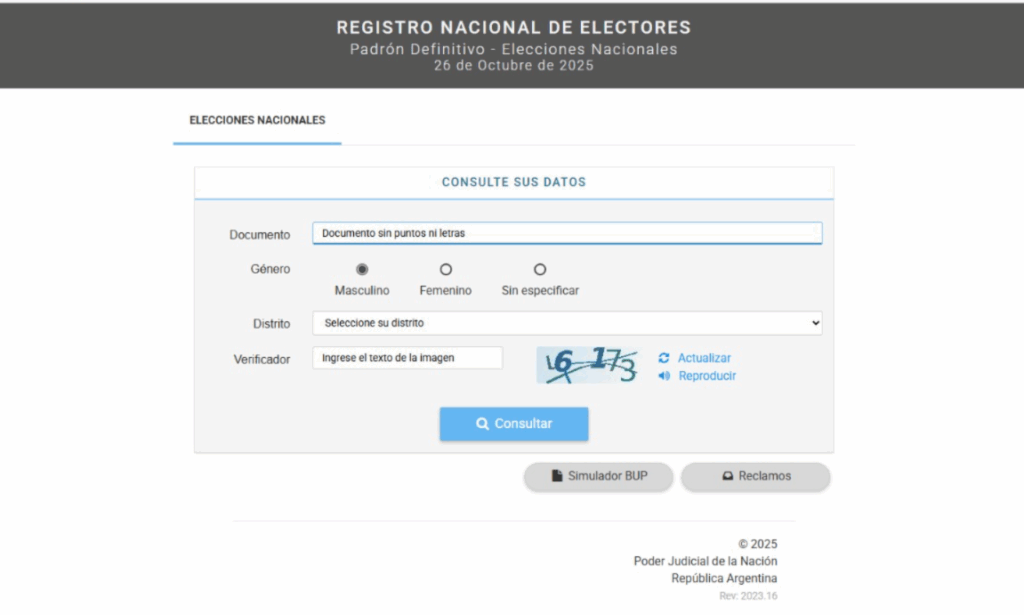Image resolution: width=1024 pixels, height=615 pixels.
Task: Click the Actualizar link text
Action: [x=704, y=358]
